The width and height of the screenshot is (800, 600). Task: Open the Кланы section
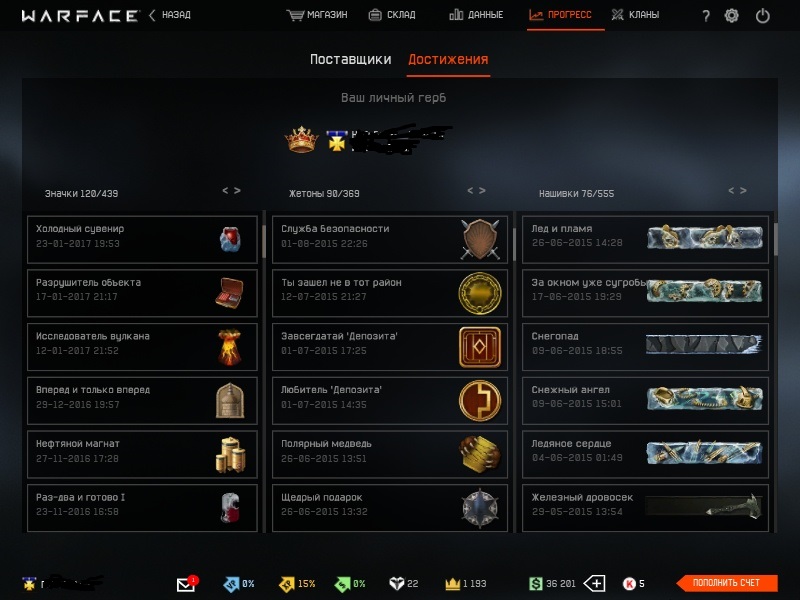(635, 15)
